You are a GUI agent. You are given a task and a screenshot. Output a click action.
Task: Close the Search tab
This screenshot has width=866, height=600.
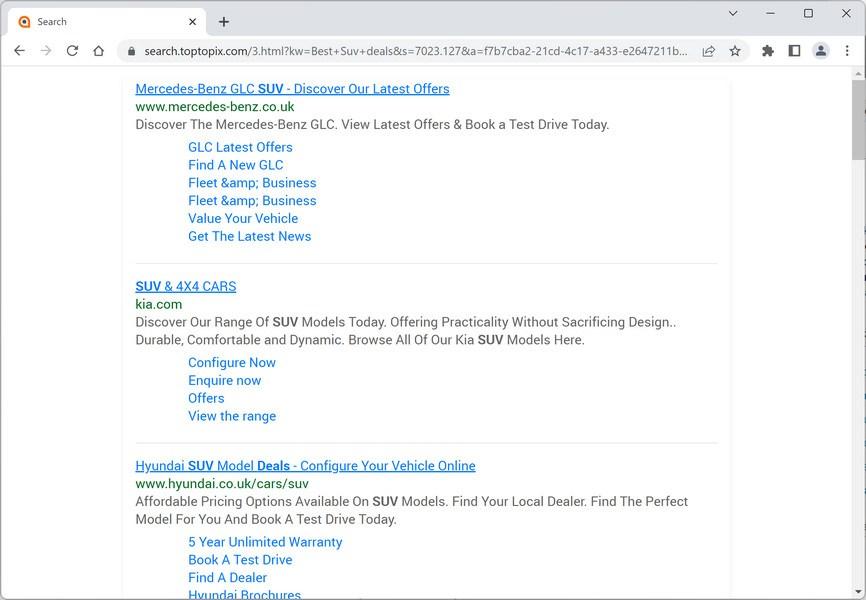192,22
